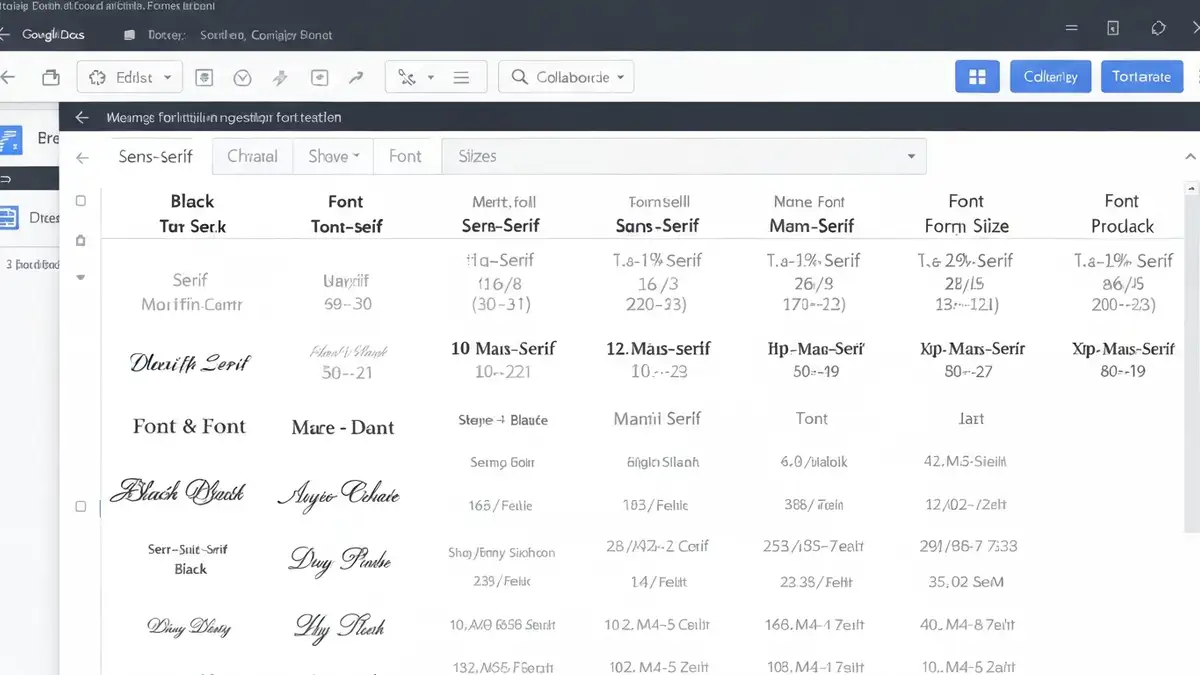Click the 12.Mars-serif cell

pos(658,349)
